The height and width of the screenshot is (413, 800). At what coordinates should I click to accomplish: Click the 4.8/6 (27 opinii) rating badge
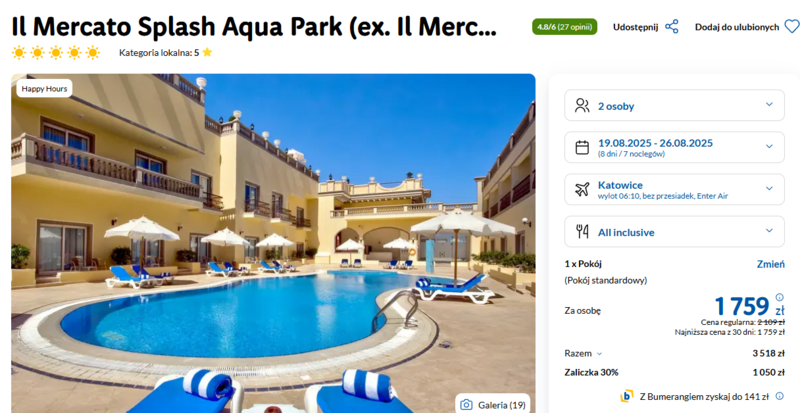click(564, 27)
